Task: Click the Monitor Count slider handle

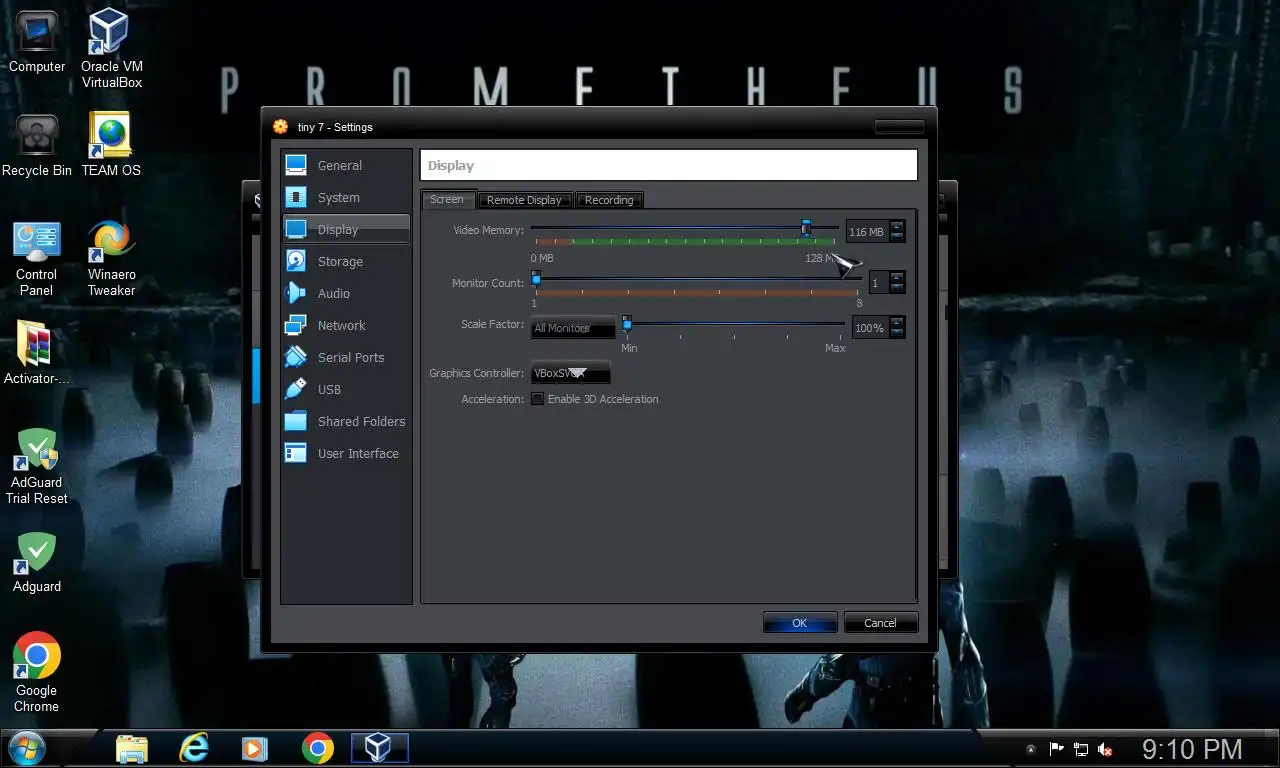Action: [536, 278]
